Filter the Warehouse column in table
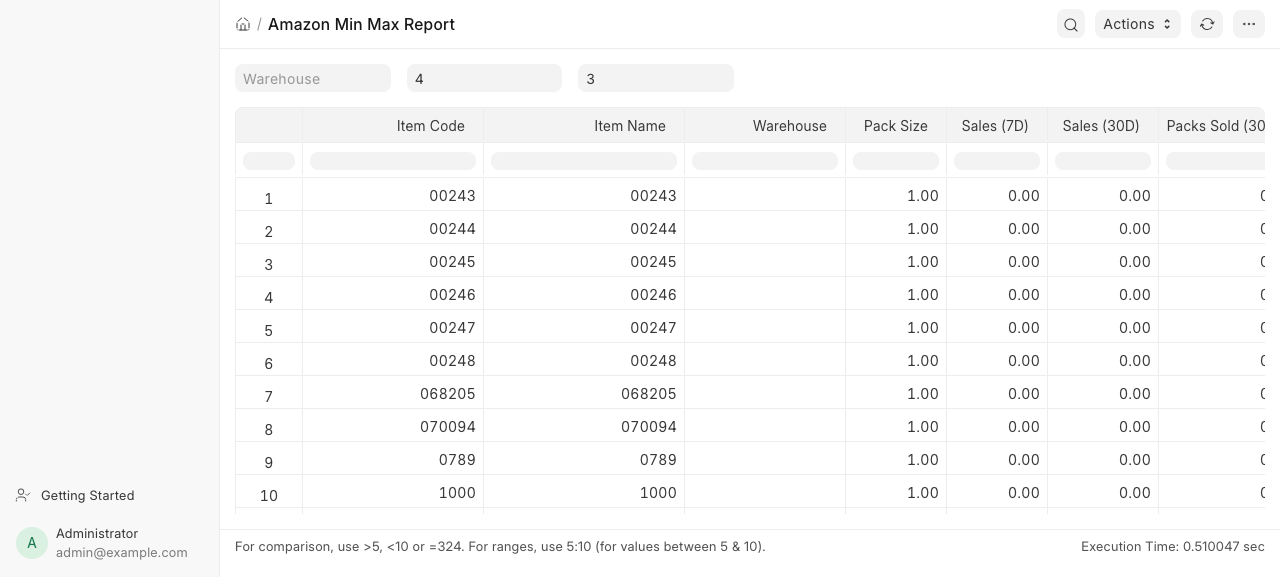Viewport: 1280px width, 577px height. (x=765, y=161)
